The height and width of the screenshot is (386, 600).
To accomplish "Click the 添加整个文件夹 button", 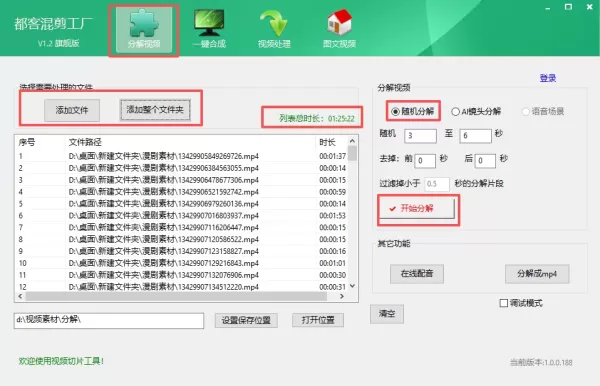I will coord(155,110).
